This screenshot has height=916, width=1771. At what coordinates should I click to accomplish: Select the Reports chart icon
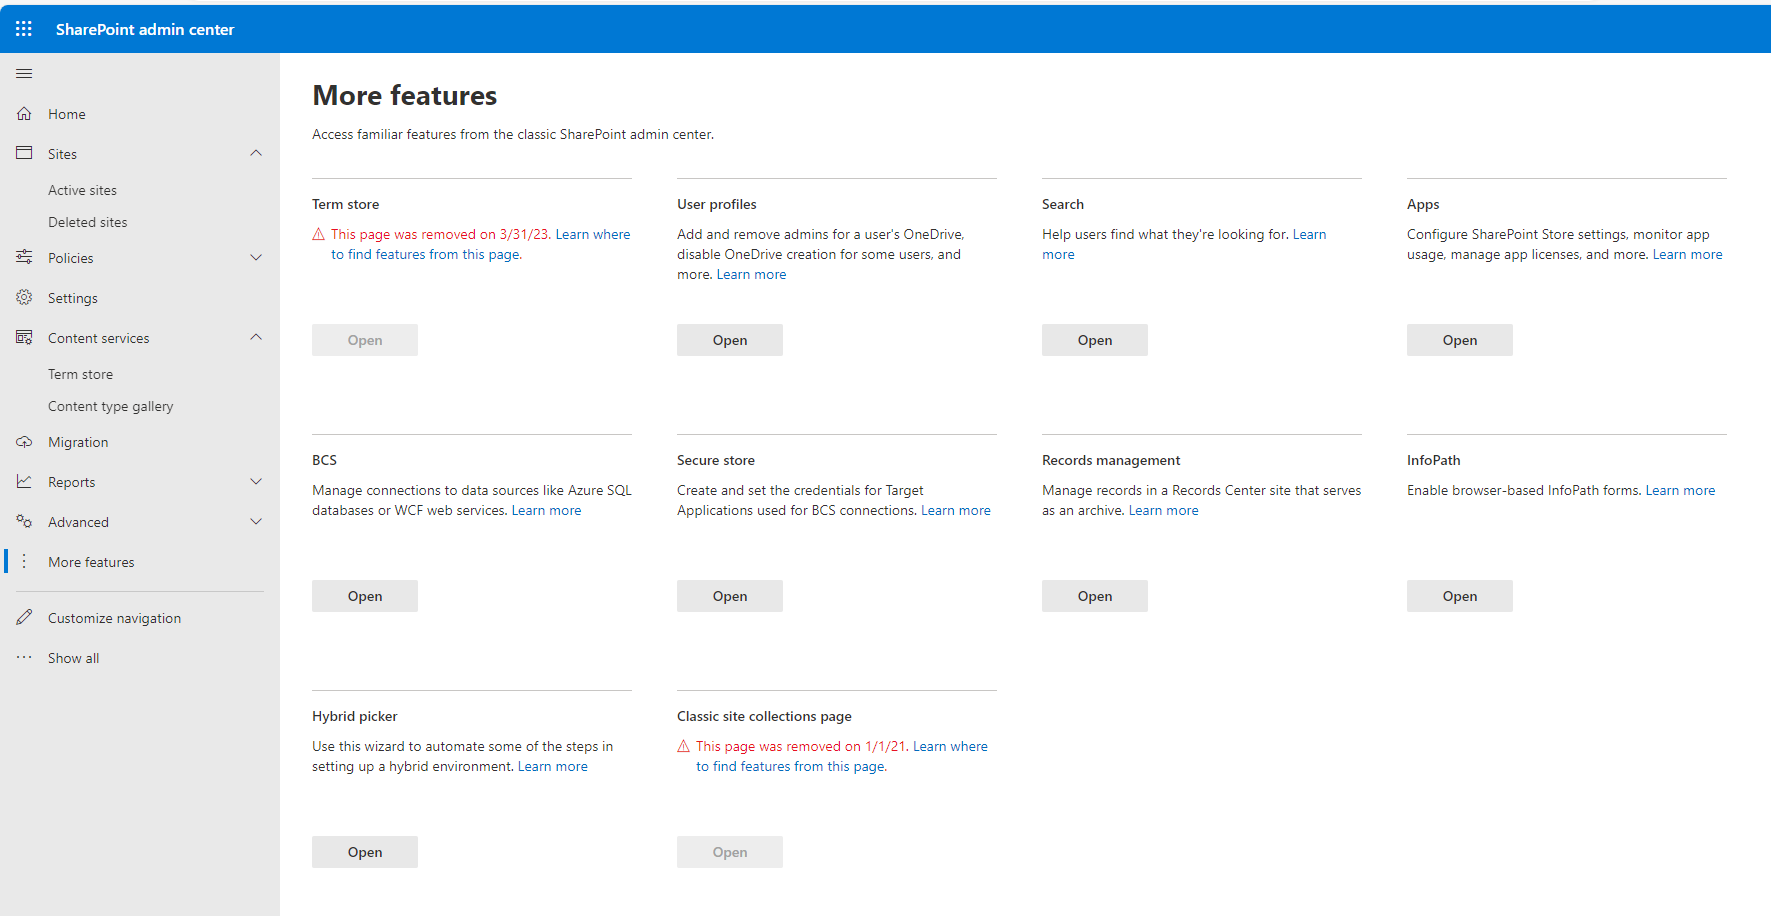[24, 481]
